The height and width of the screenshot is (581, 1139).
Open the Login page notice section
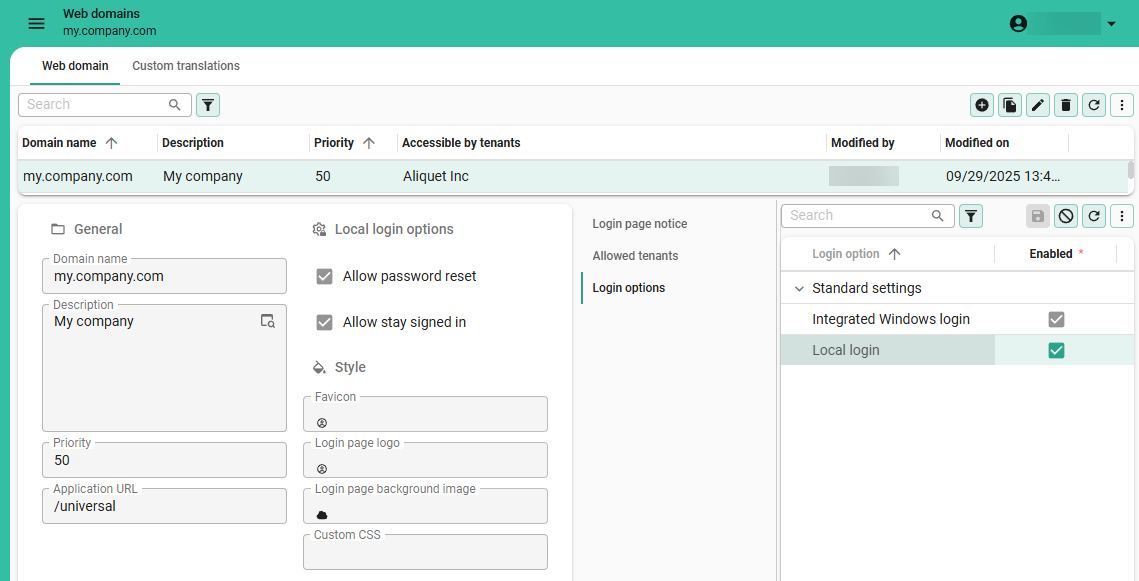[x=639, y=224]
